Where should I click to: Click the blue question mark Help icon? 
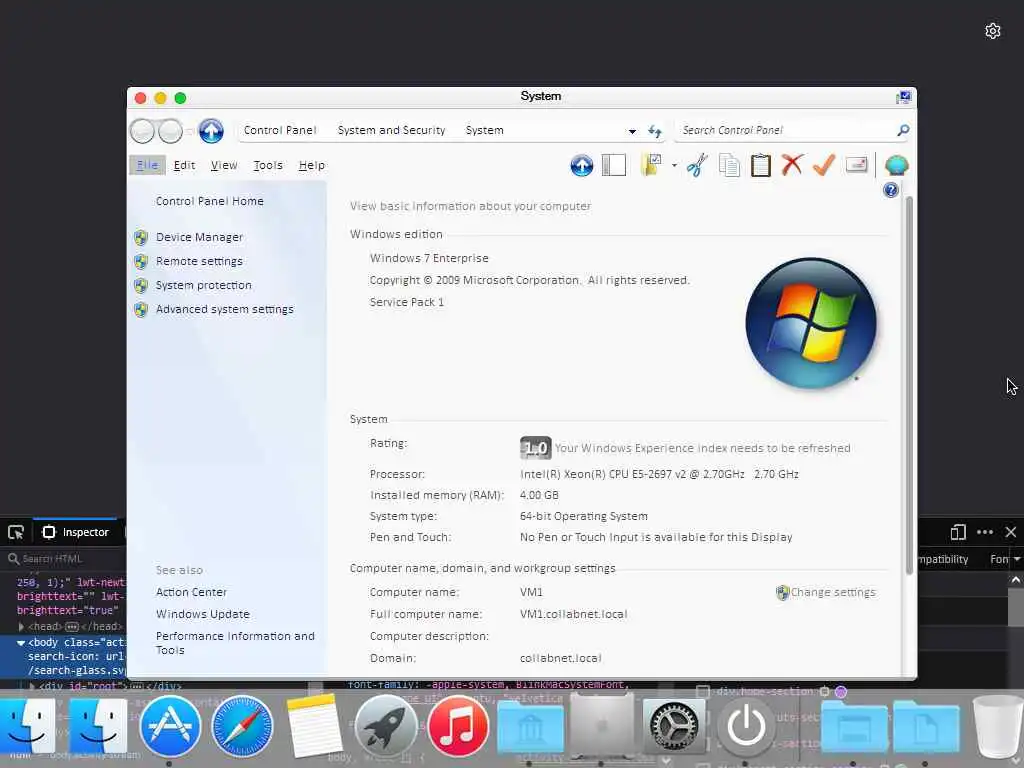point(891,190)
